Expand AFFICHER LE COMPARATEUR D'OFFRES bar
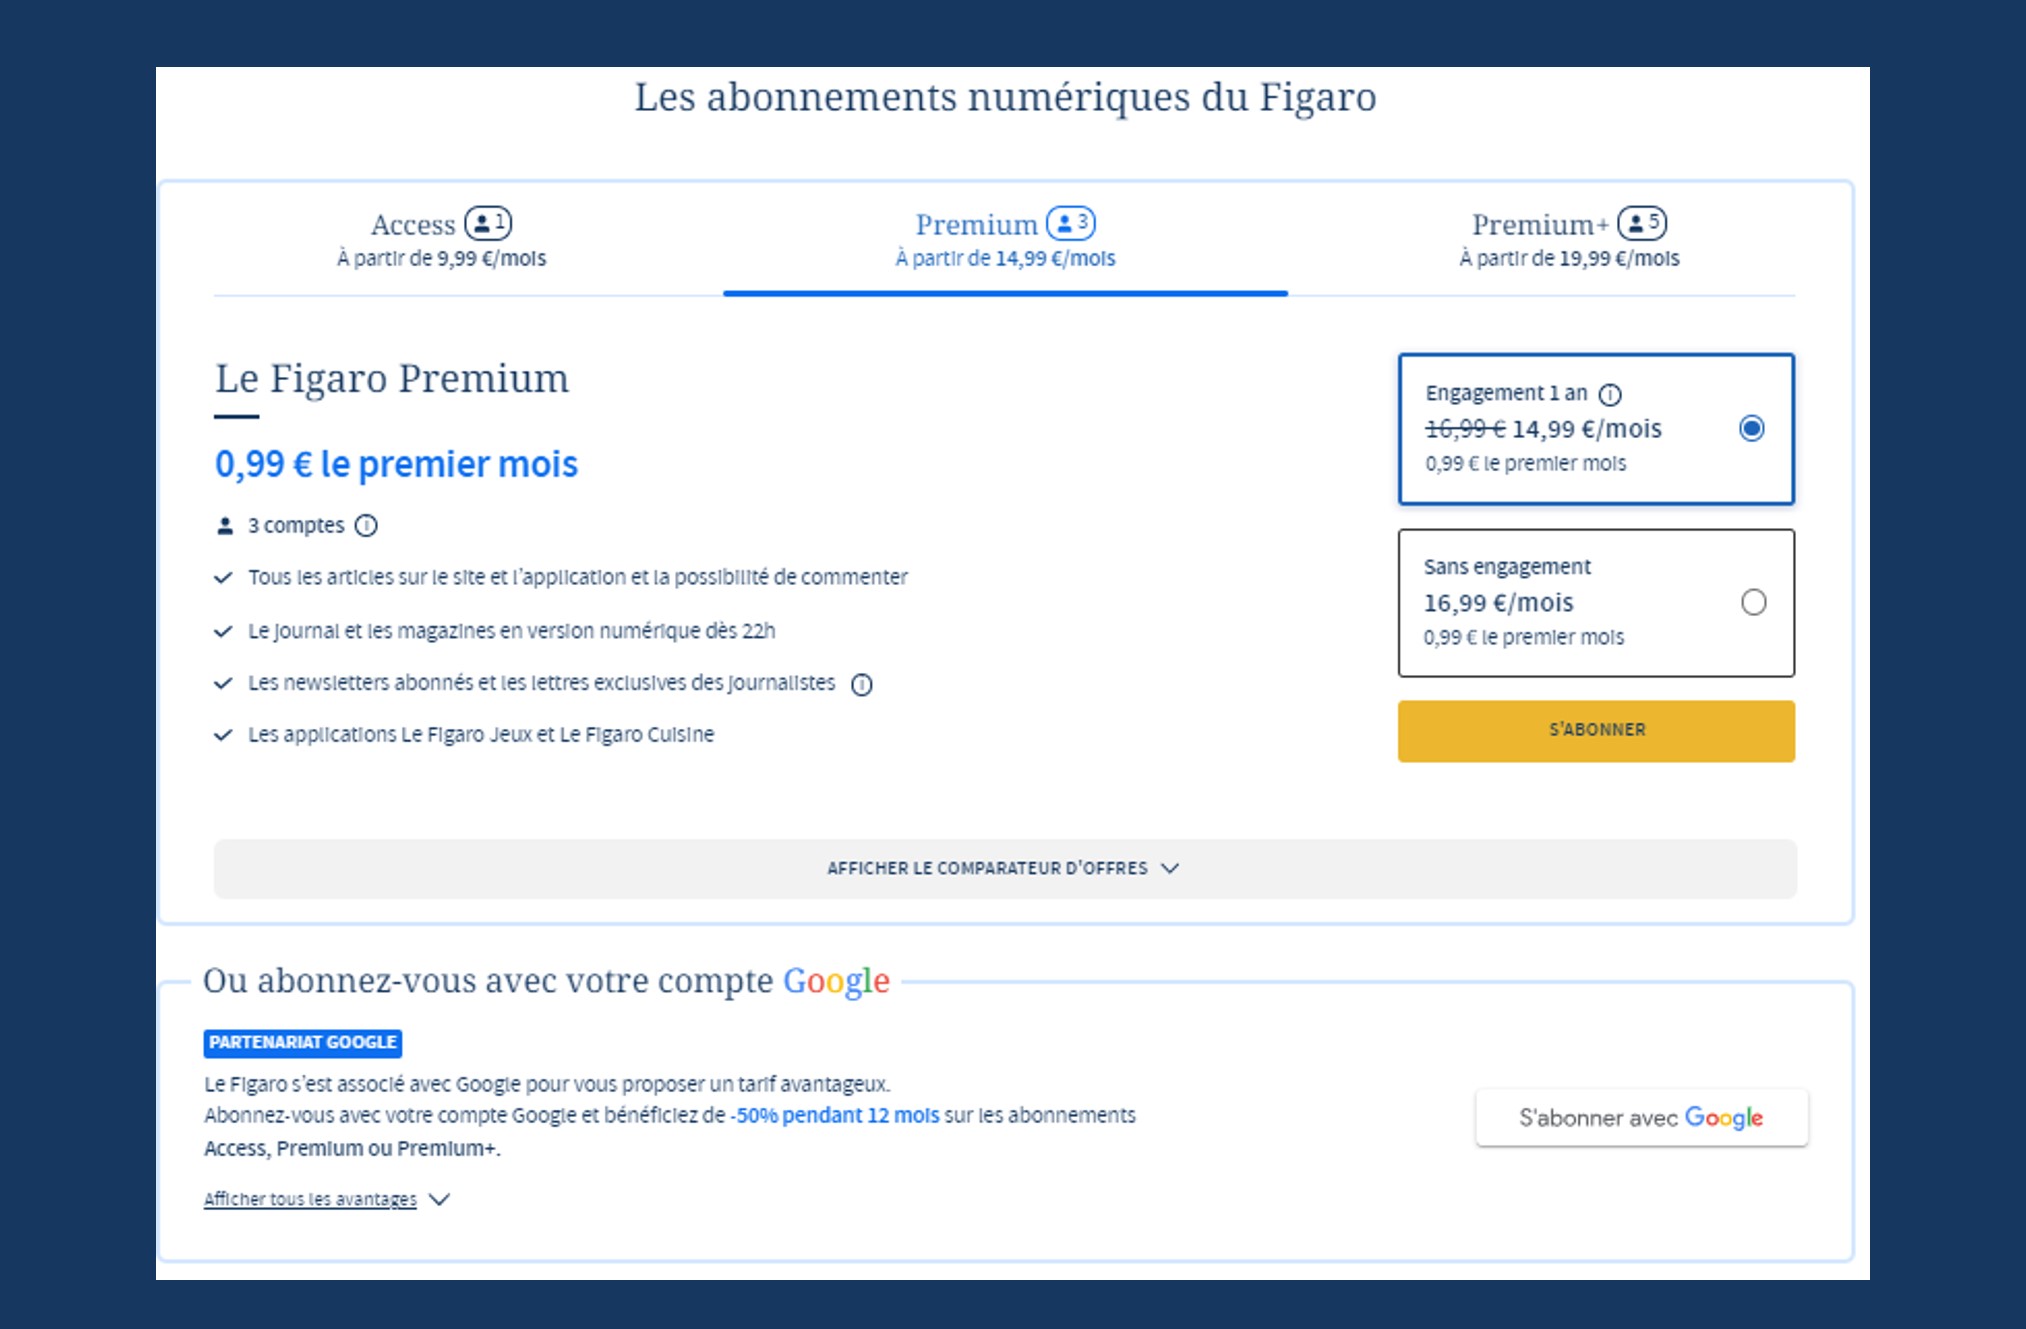This screenshot has height=1329, width=2026. tap(1005, 868)
